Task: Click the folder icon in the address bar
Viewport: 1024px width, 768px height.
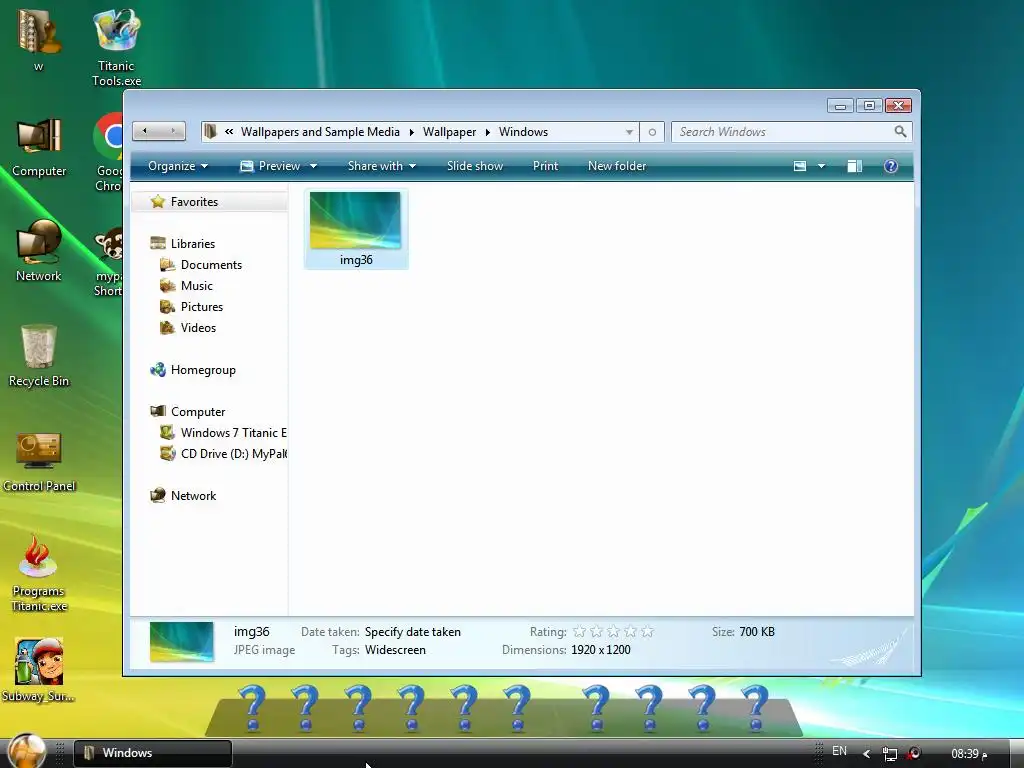Action: [210, 131]
